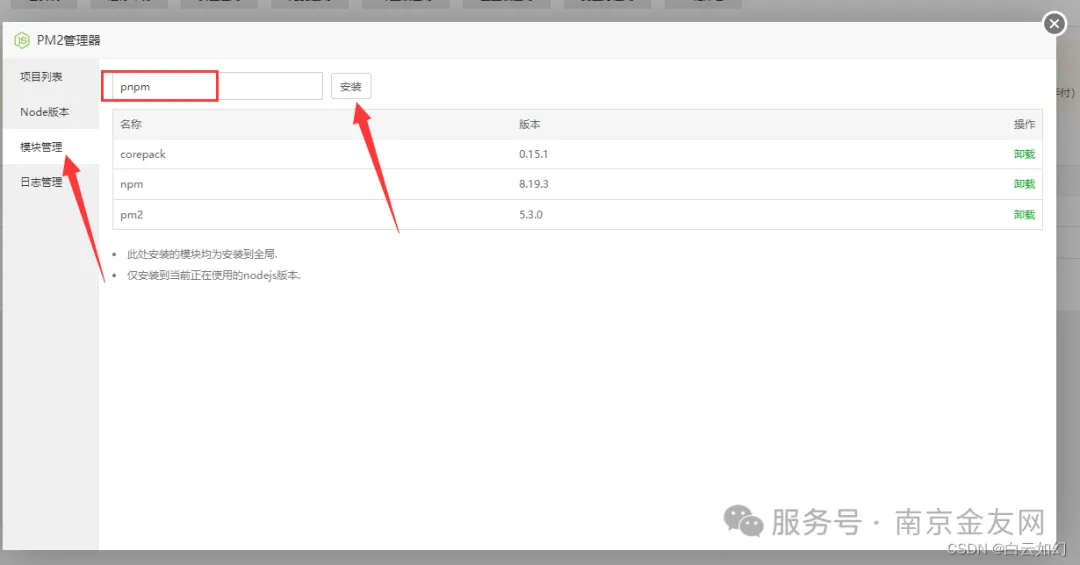The image size is (1080, 565).
Task: Uninstall the corepack module
Action: 1024,154
